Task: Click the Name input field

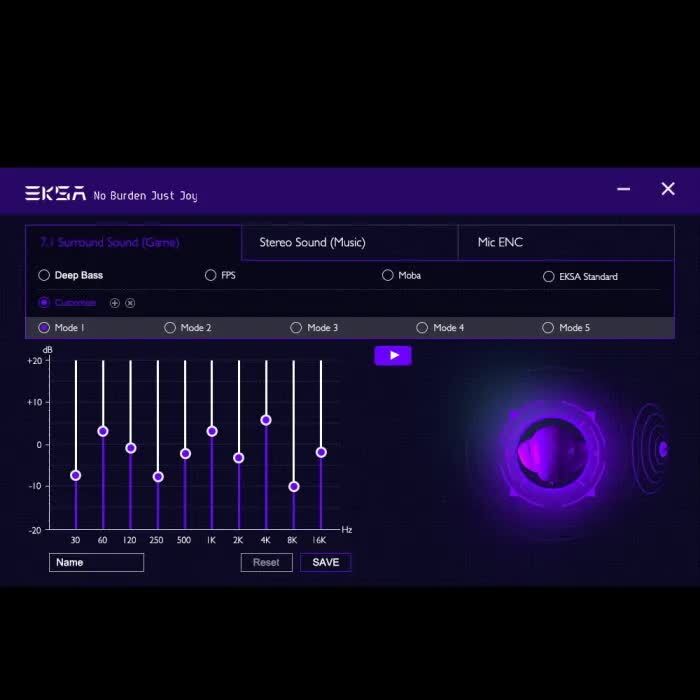Action: [x=96, y=562]
